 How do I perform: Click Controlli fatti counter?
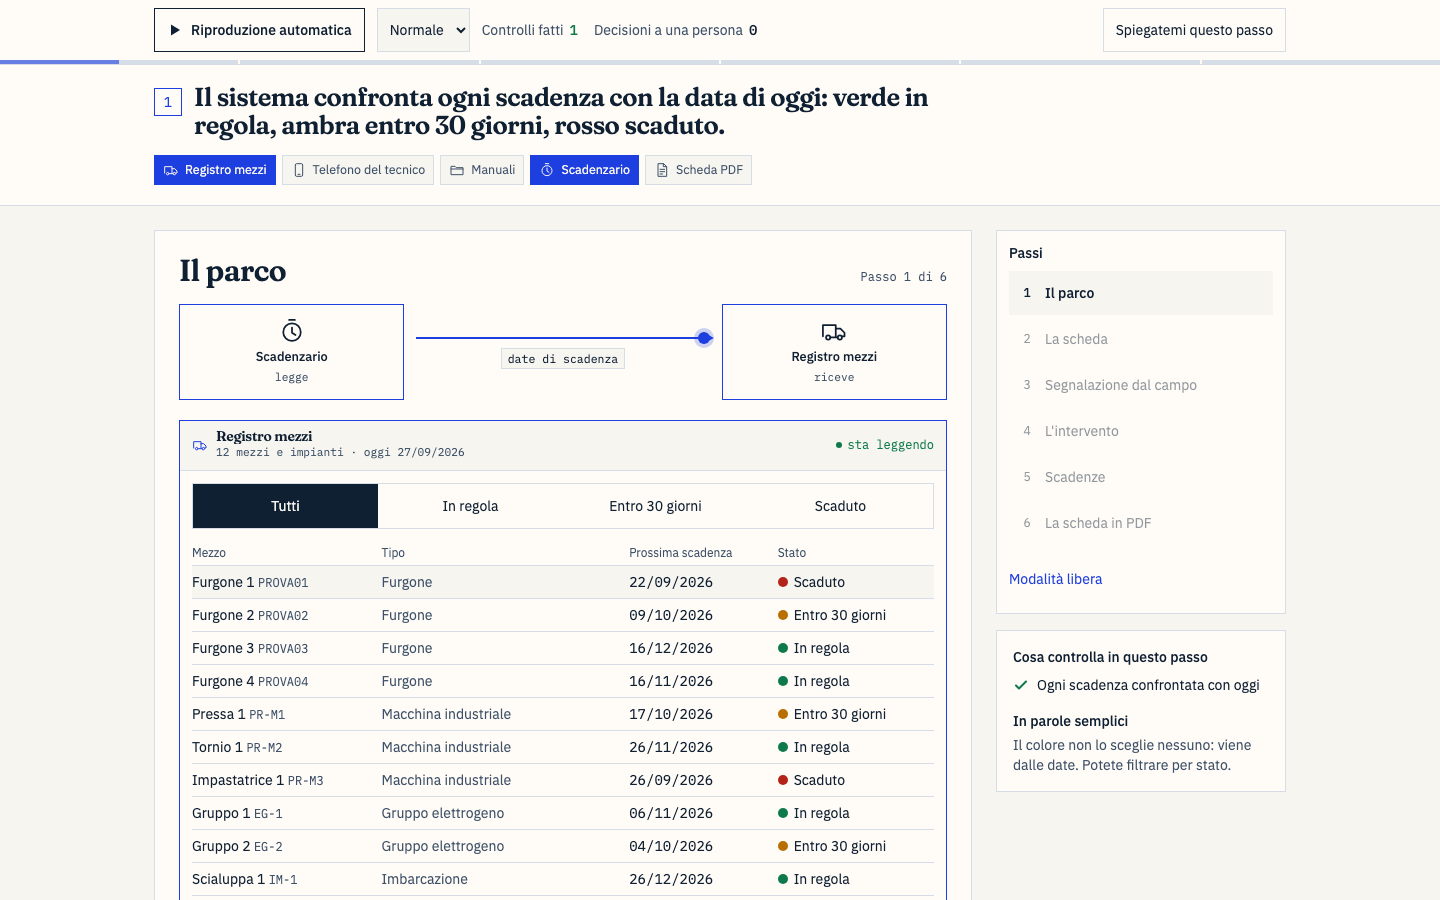pyautogui.click(x=530, y=30)
